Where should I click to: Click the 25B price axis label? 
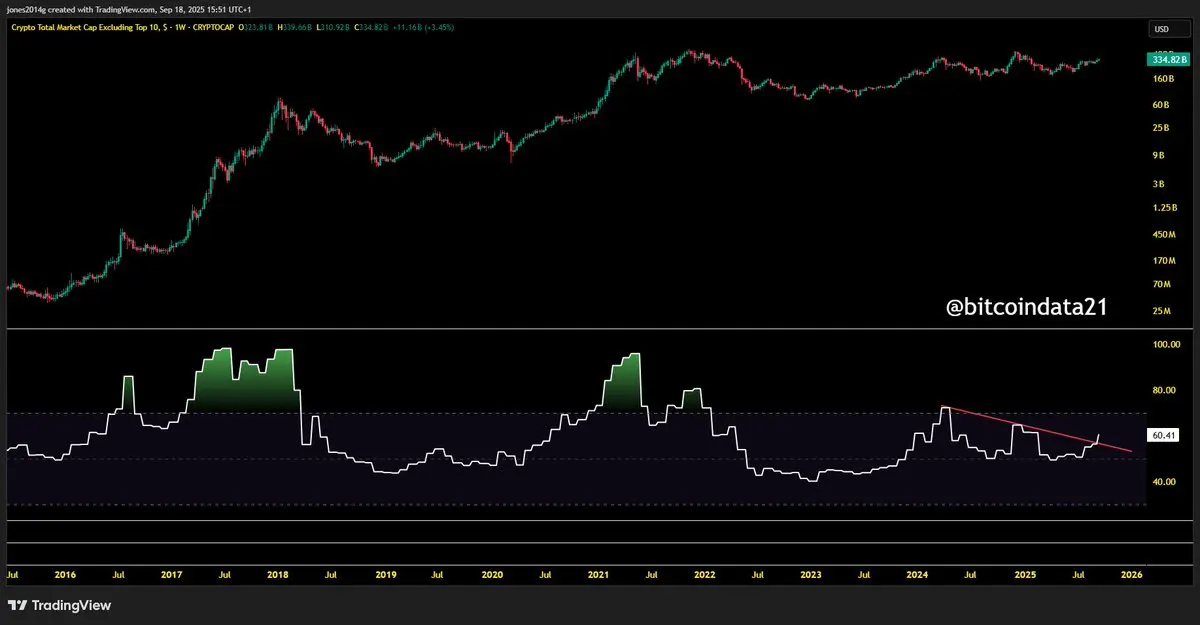pyautogui.click(x=1161, y=128)
